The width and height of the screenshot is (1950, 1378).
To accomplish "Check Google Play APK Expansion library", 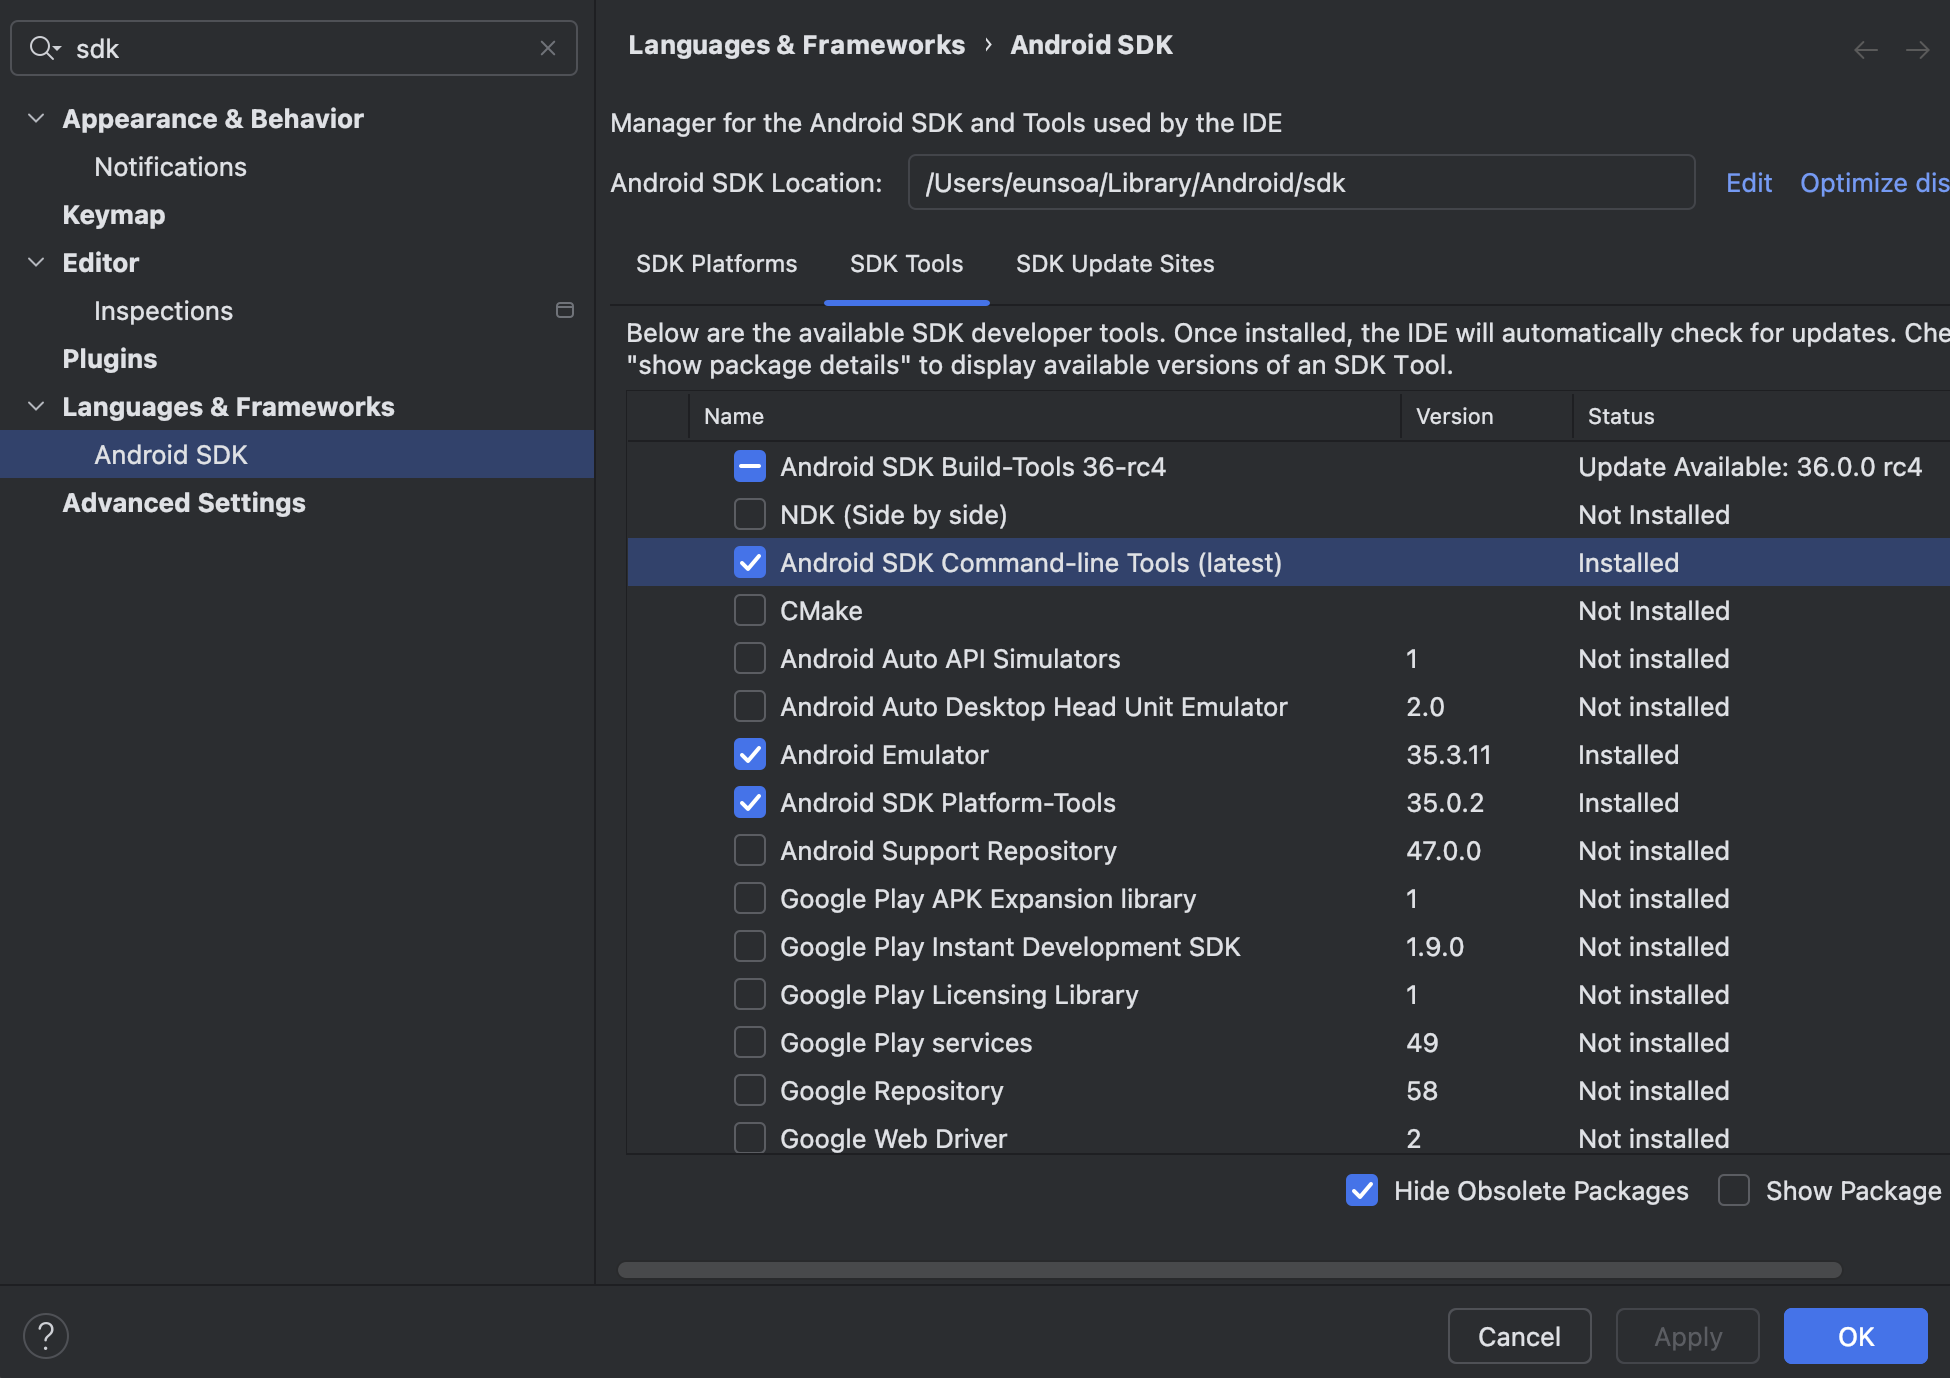I will [750, 898].
